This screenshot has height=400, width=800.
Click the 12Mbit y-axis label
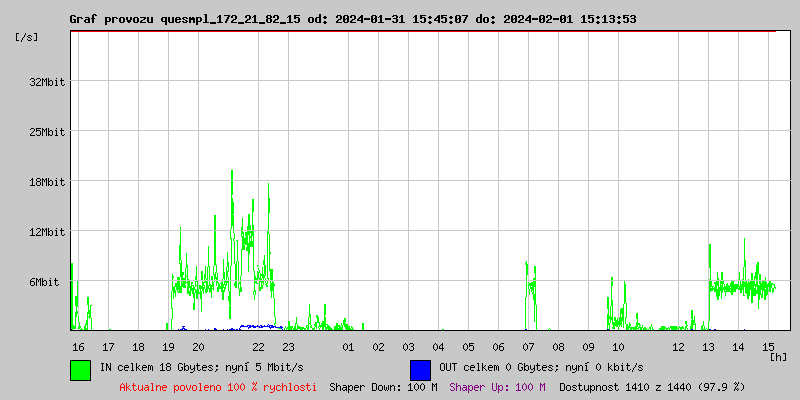pyautogui.click(x=47, y=232)
